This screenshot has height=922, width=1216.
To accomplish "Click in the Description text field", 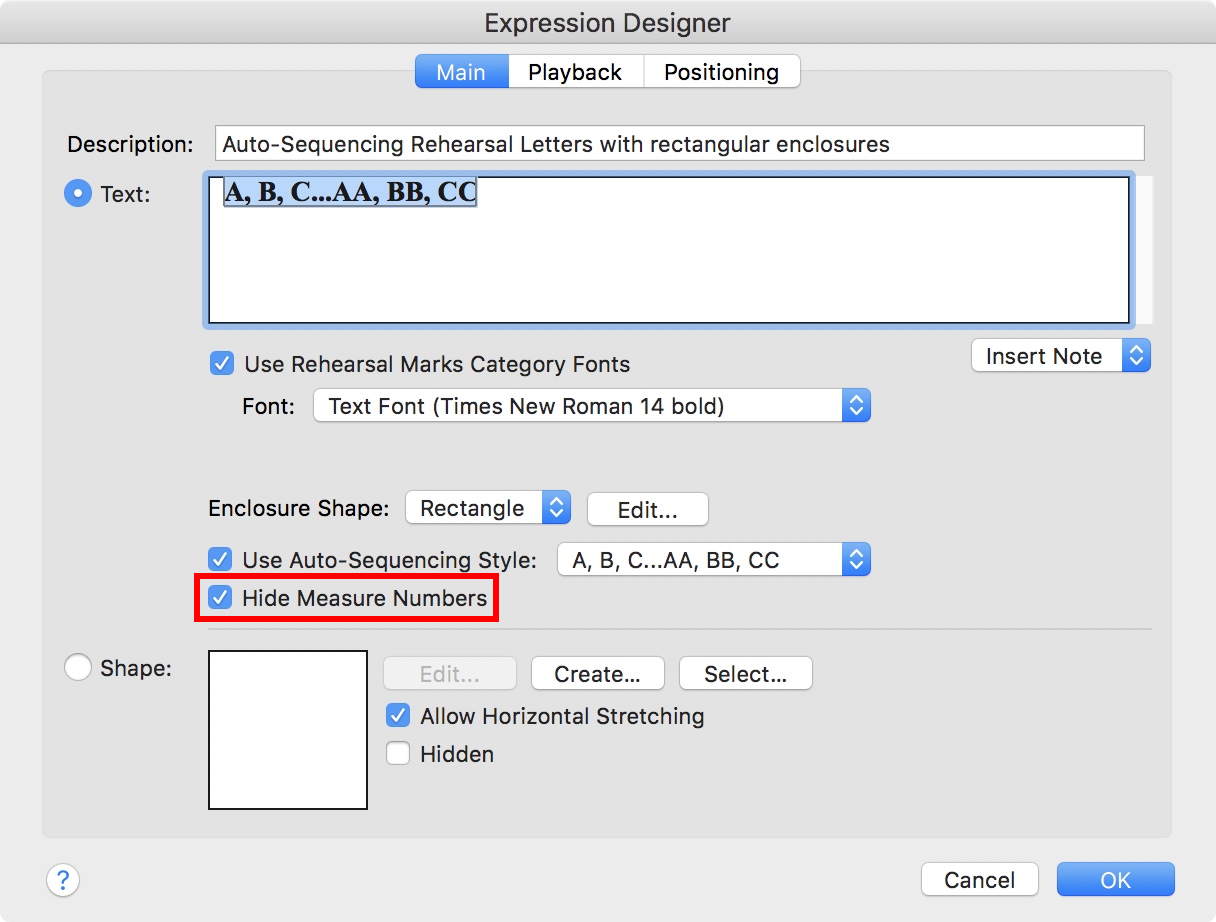I will [x=679, y=144].
